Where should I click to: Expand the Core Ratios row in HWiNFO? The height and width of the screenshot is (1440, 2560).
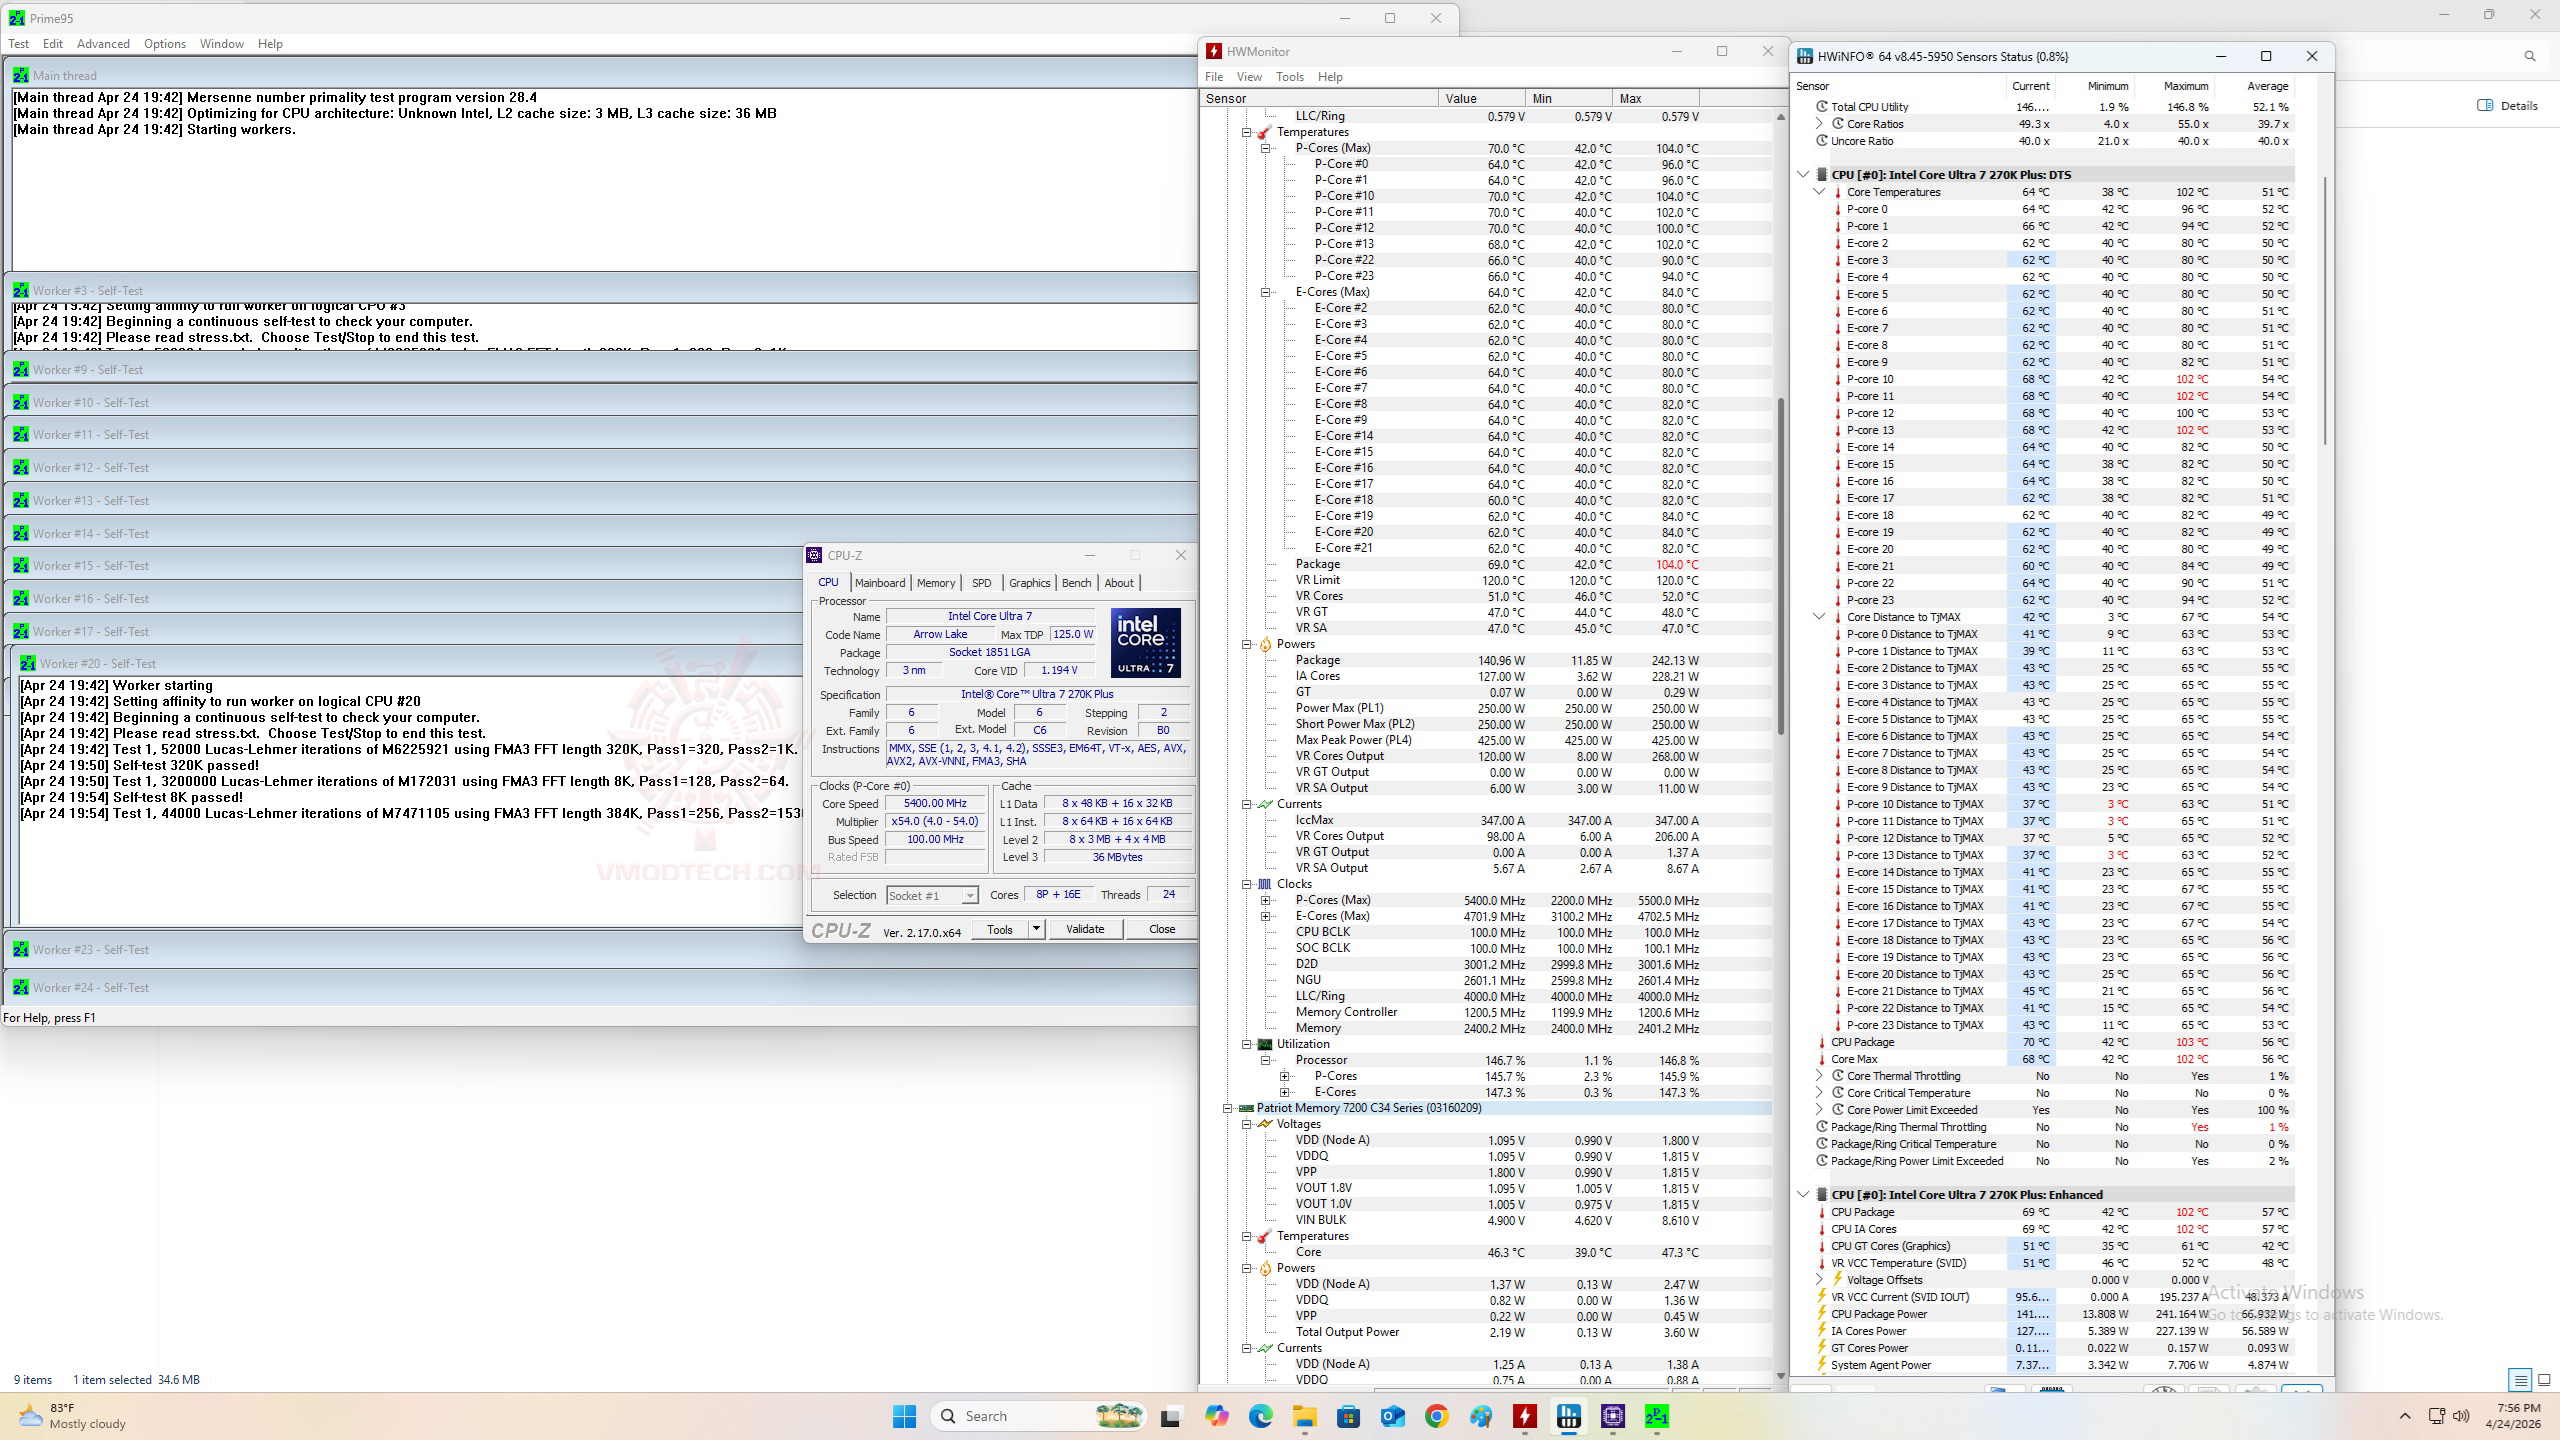(x=1819, y=124)
